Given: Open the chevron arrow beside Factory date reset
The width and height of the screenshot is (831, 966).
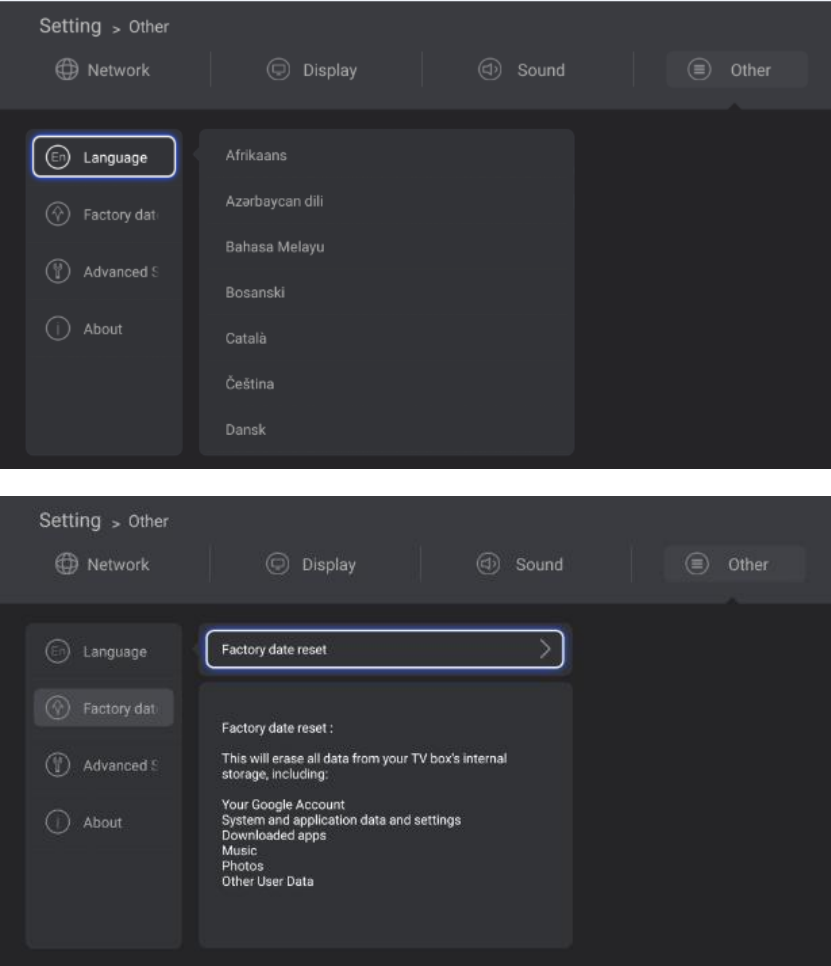Looking at the screenshot, I should pyautogui.click(x=545, y=649).
